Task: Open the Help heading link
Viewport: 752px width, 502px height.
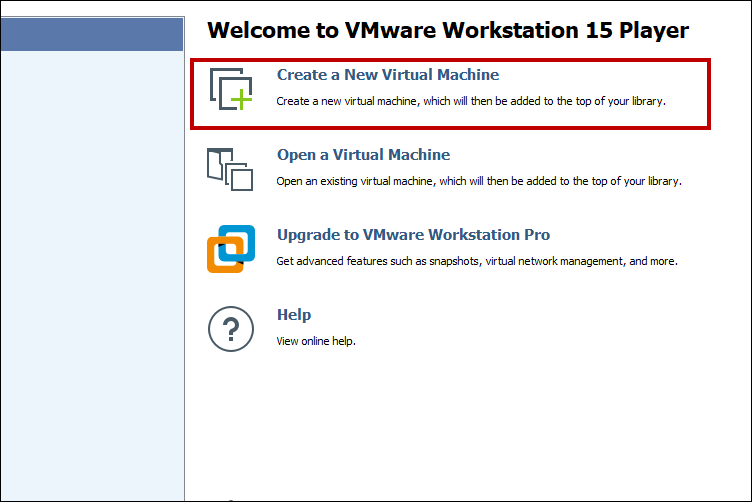Action: (x=294, y=315)
